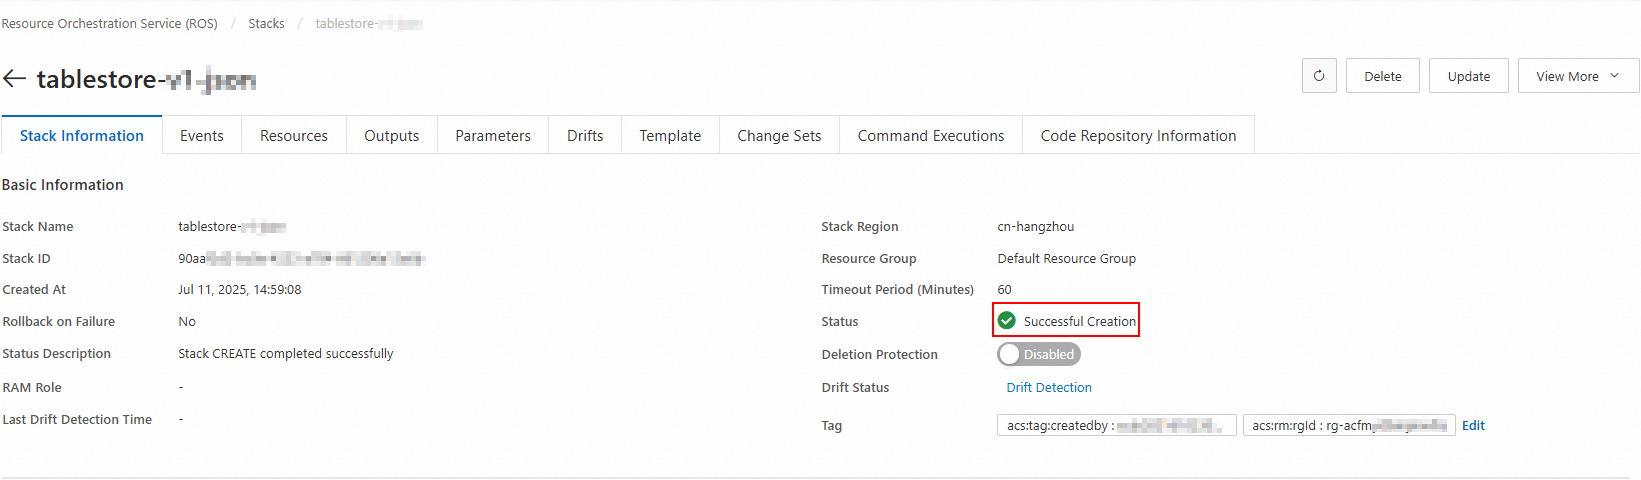Screen dimensions: 1641x480
Task: Click the Delete button
Action: click(x=1383, y=76)
